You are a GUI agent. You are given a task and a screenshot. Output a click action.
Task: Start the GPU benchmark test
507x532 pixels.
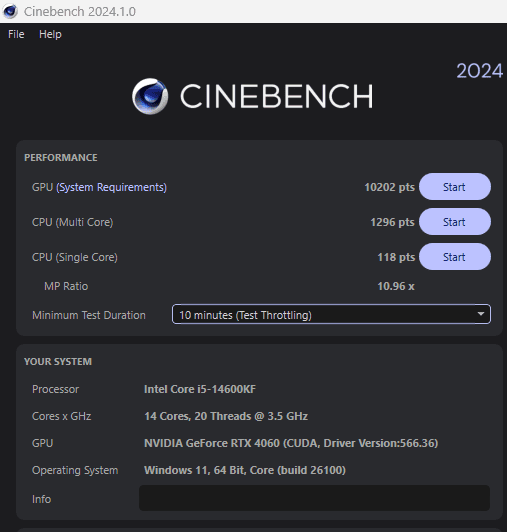point(455,187)
